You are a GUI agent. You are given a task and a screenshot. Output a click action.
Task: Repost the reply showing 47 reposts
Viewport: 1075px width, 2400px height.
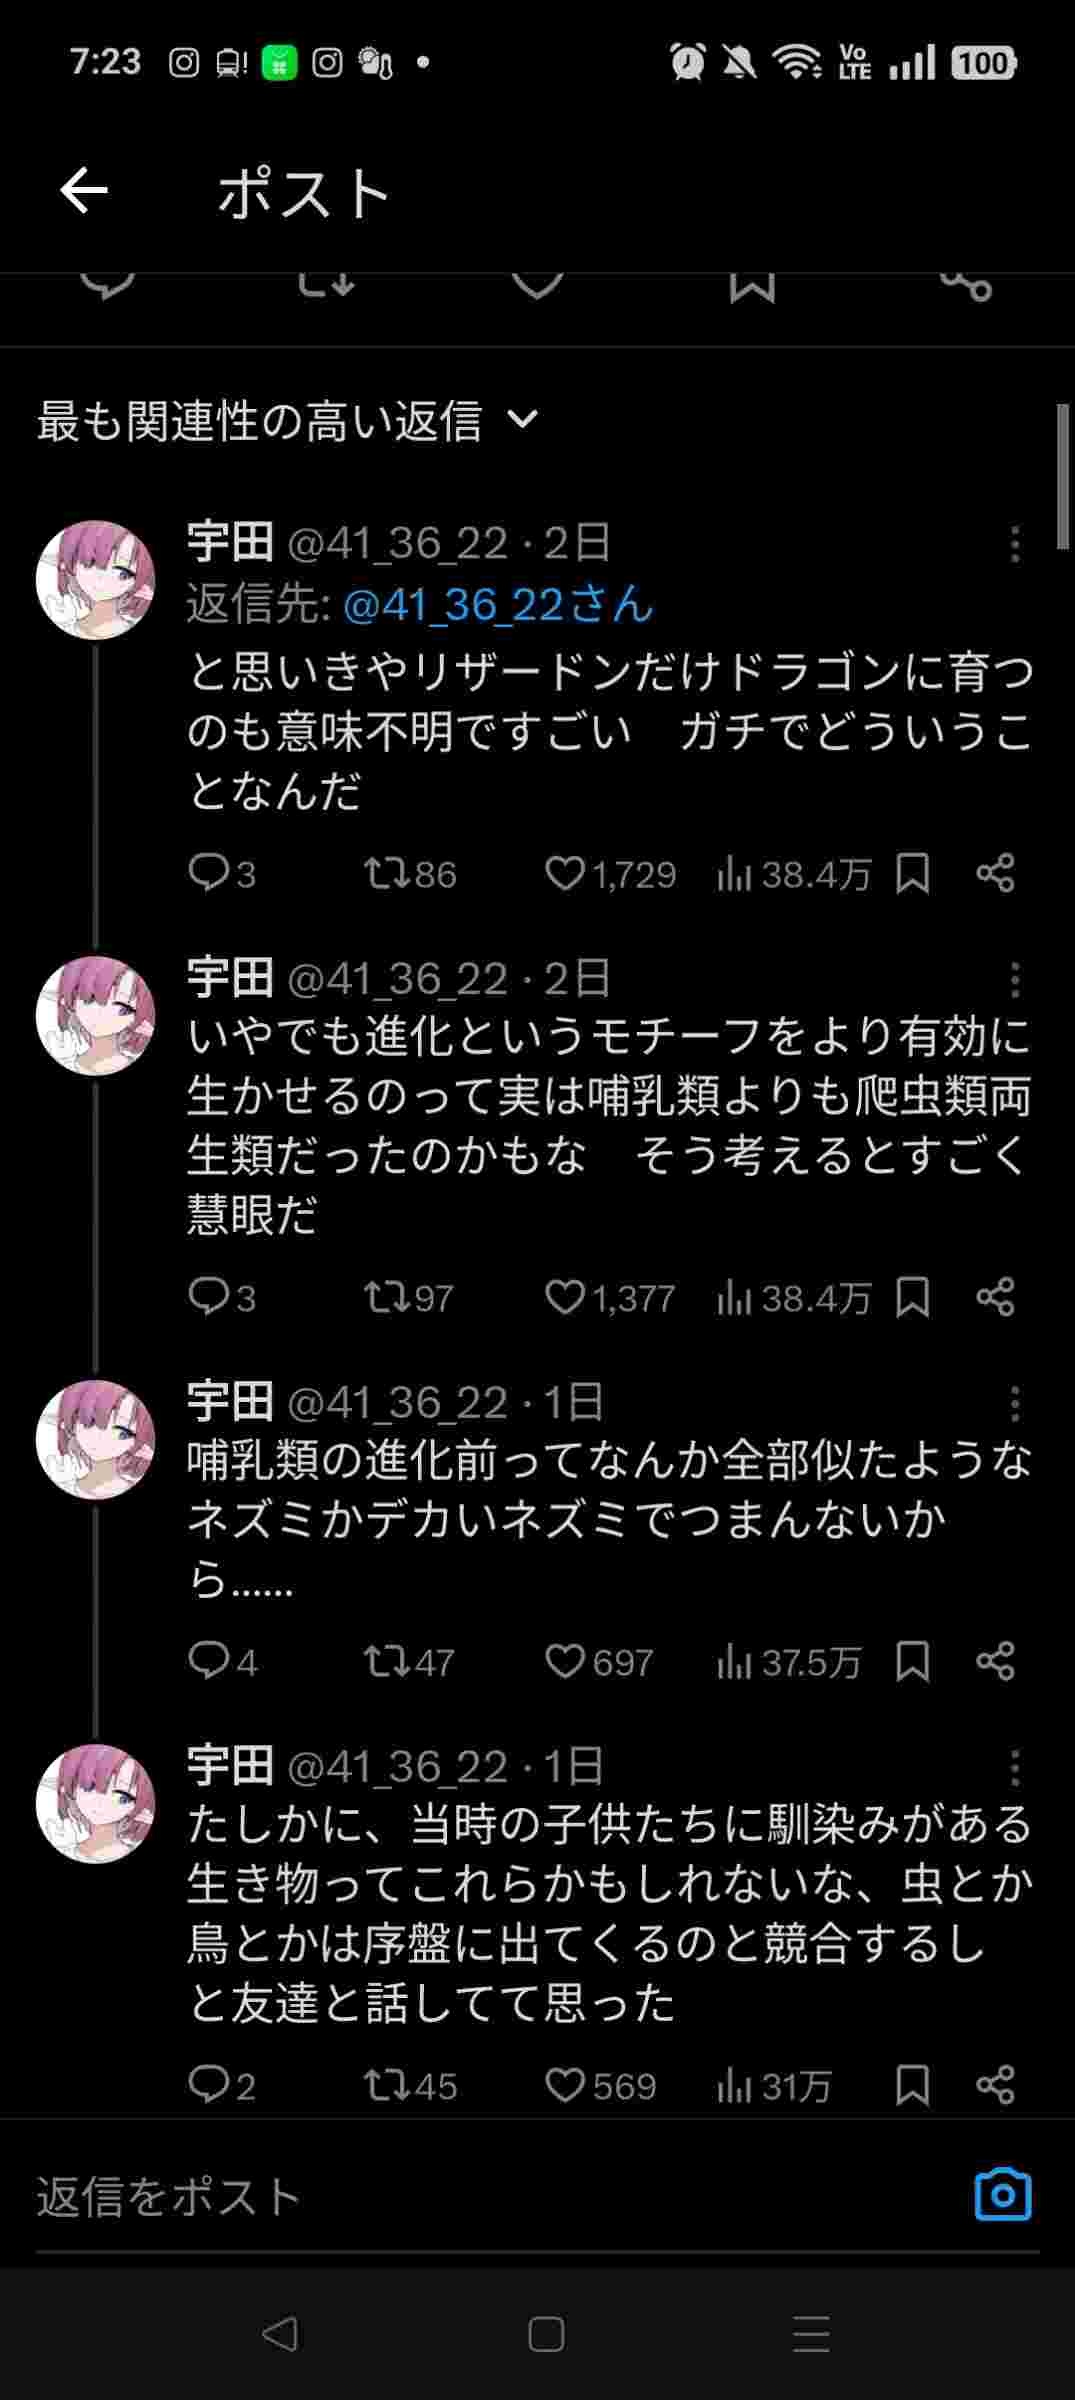coord(385,1662)
